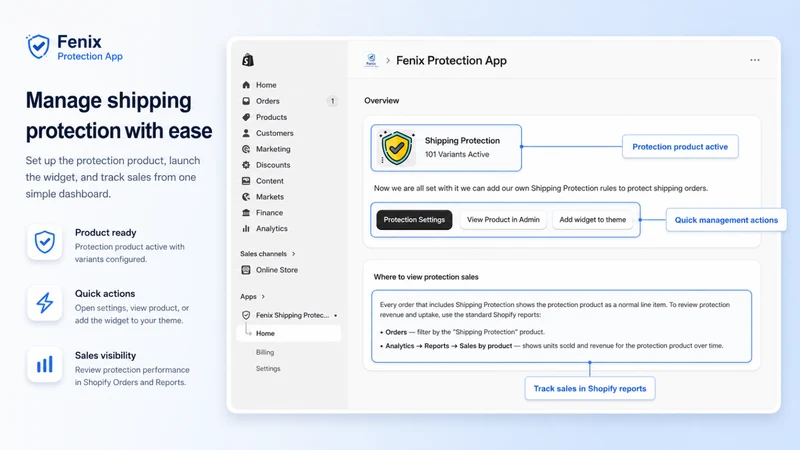Click the Quick actions lightning icon

tap(45, 303)
